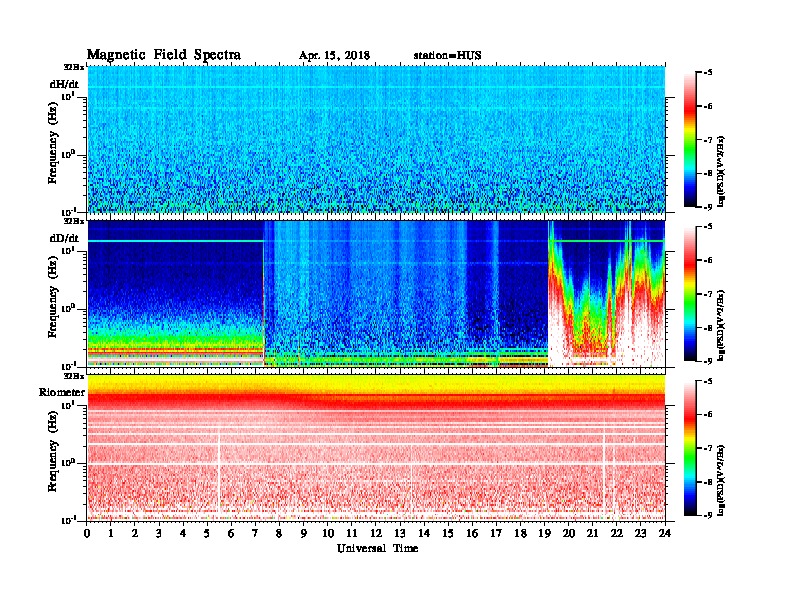This screenshot has height=612, width=792.
Task: Click the Riometer spectrogram panel
Action: (376, 448)
